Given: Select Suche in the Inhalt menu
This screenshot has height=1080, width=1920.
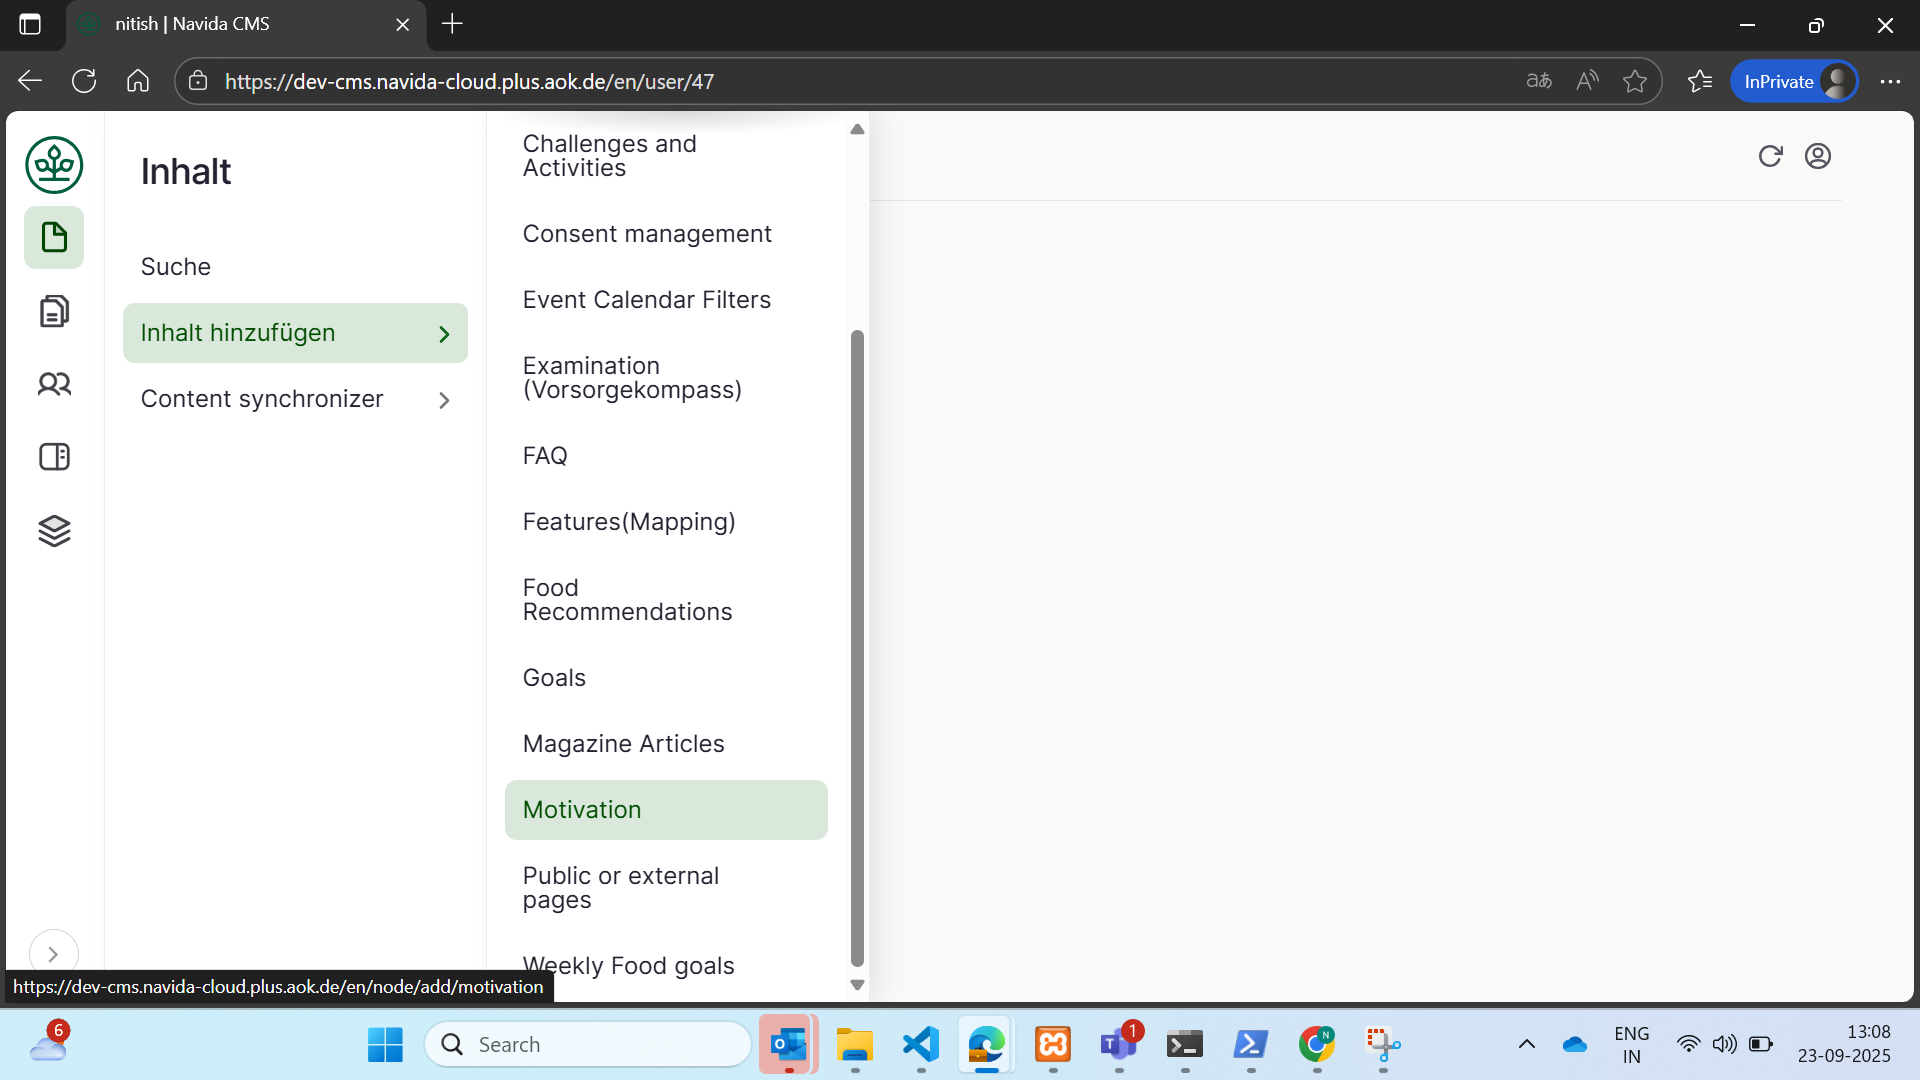Looking at the screenshot, I should [x=176, y=267].
